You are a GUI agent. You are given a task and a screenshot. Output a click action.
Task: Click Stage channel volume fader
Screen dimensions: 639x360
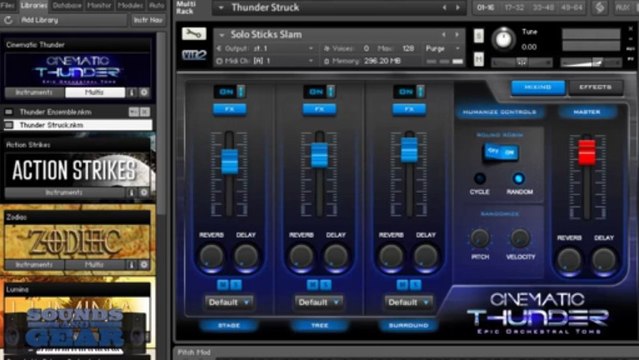point(229,161)
